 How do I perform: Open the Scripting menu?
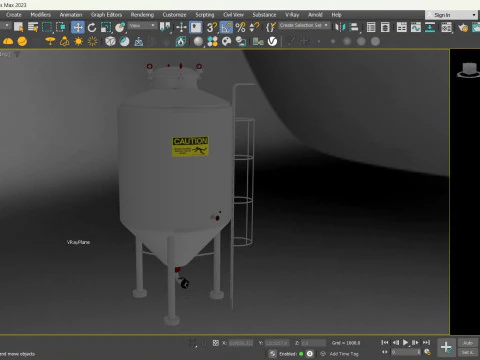(x=205, y=15)
